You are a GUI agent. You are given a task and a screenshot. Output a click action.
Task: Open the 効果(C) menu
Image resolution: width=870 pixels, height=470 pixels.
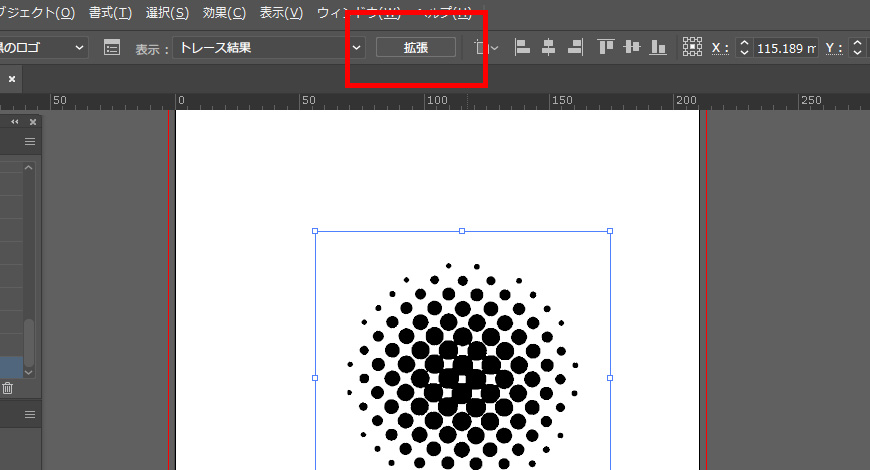(224, 12)
